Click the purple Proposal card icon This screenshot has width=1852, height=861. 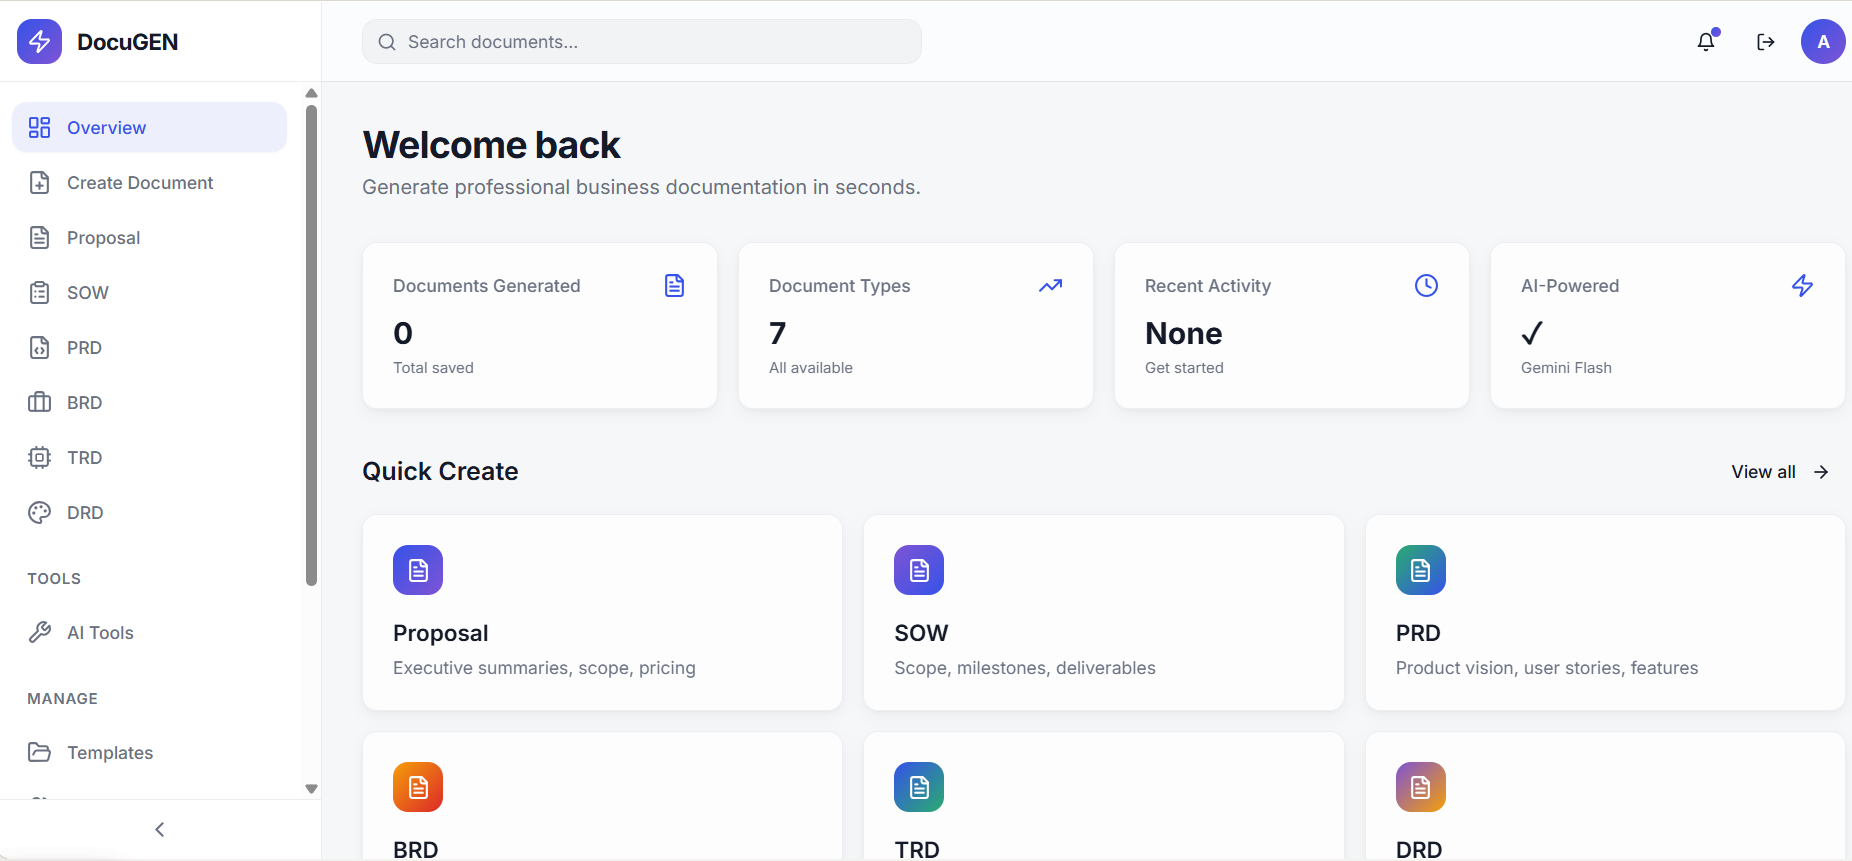[x=418, y=570]
